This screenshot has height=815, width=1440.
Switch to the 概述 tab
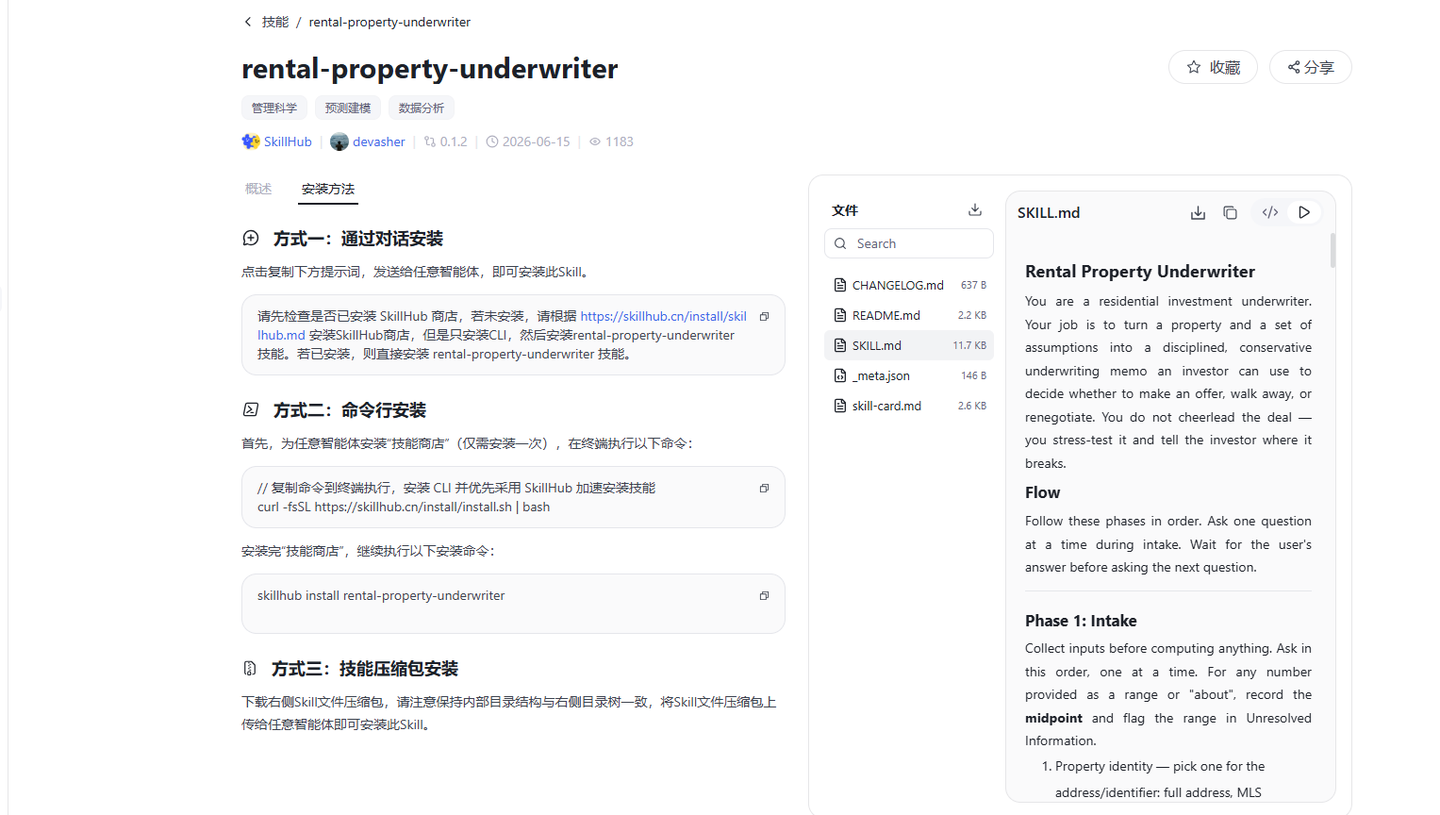[258, 188]
